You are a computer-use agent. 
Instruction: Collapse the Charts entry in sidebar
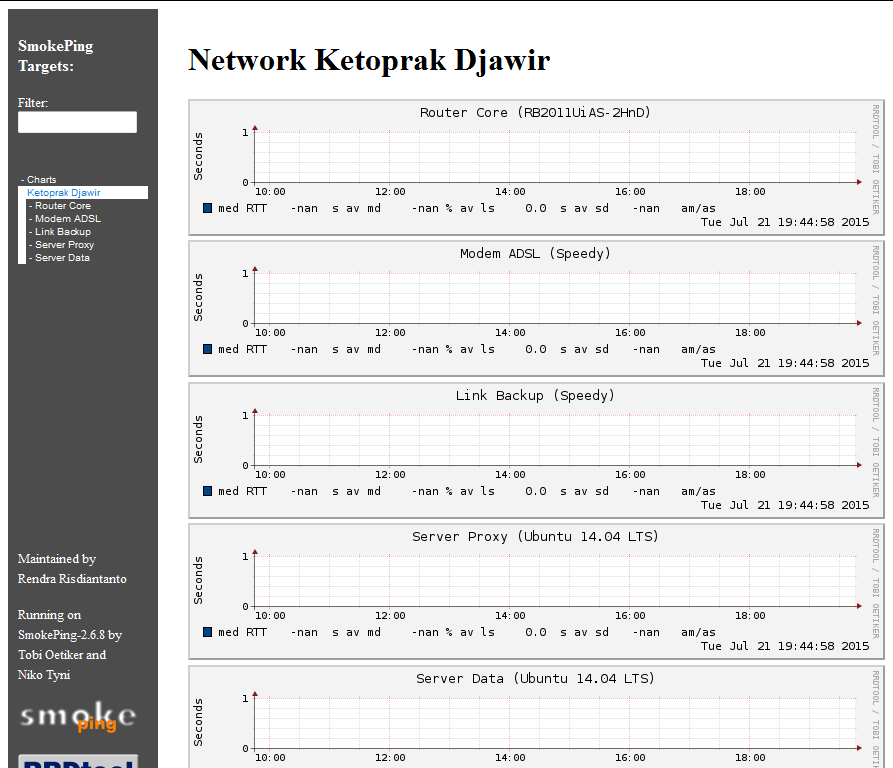(40, 179)
